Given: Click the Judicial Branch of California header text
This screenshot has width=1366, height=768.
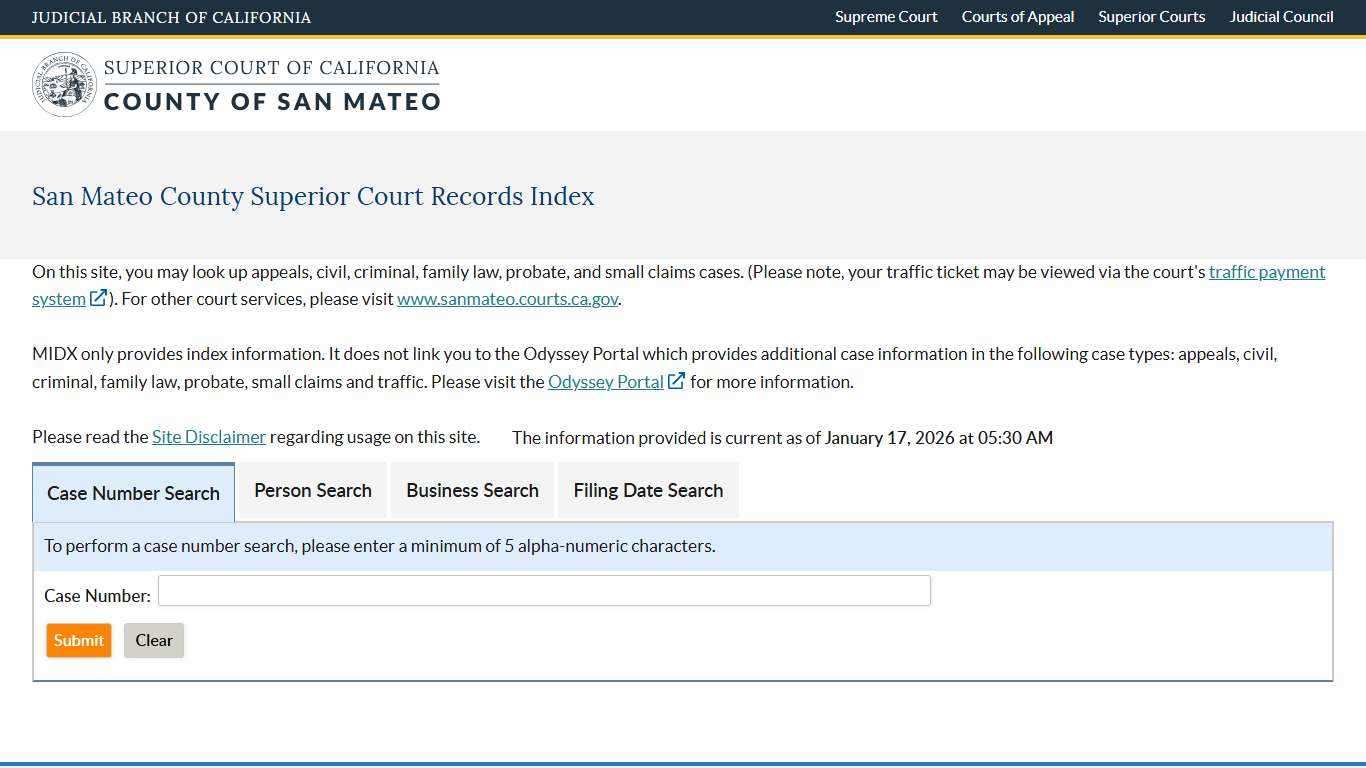Looking at the screenshot, I should (x=171, y=17).
